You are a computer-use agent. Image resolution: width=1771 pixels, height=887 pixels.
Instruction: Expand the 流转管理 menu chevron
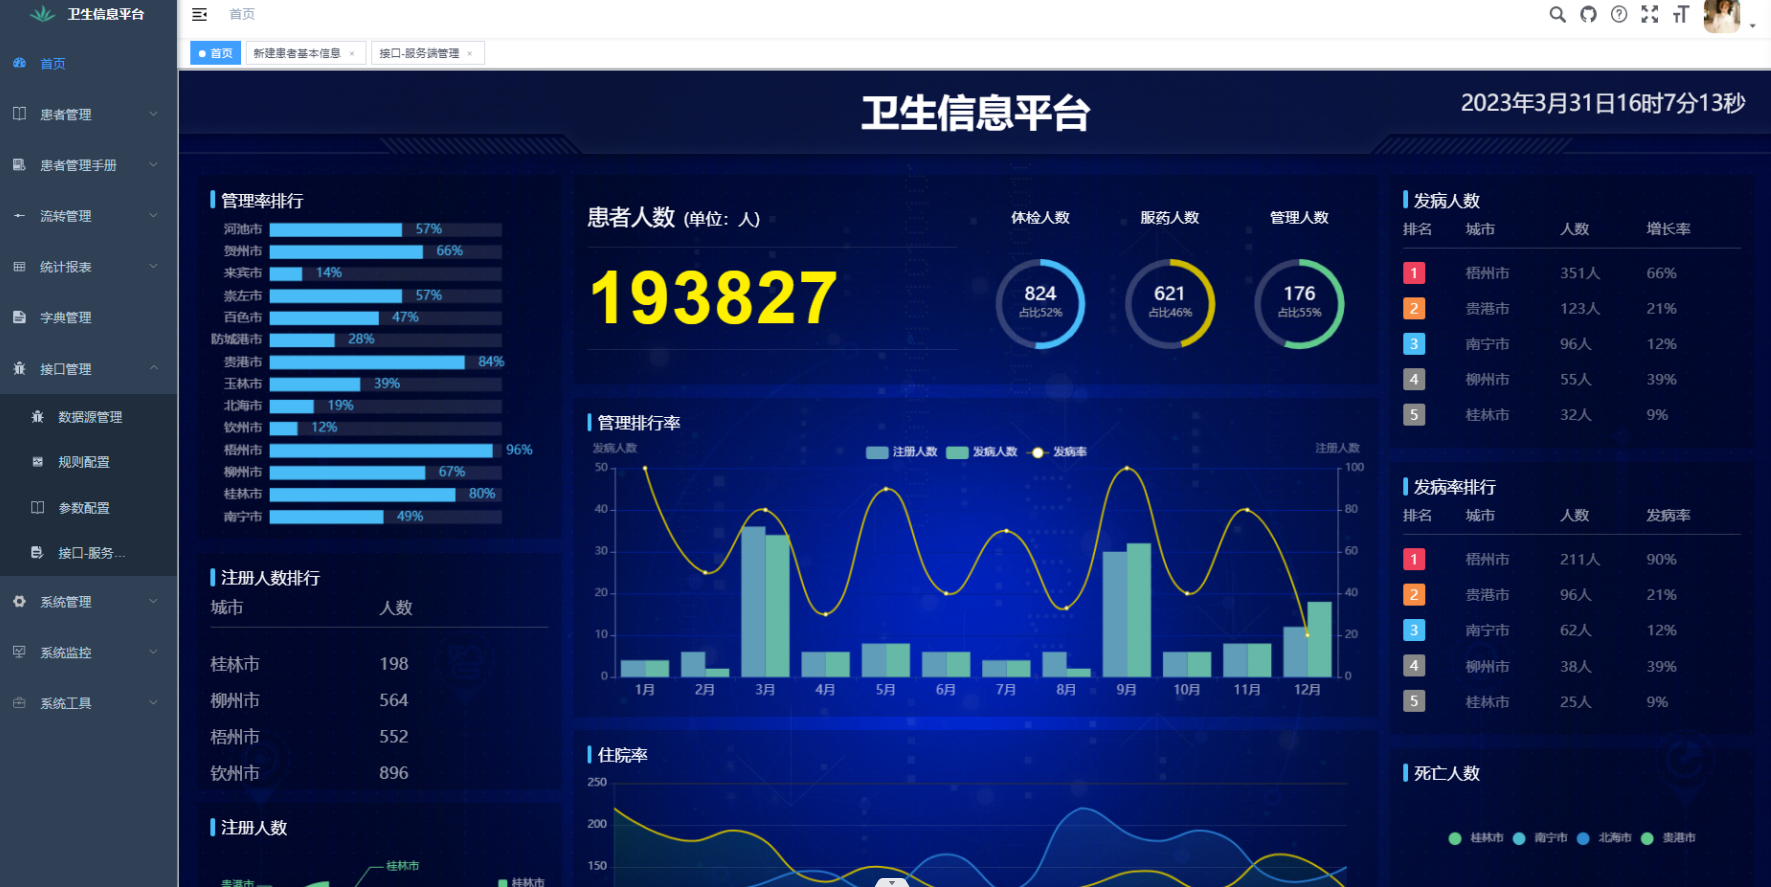[153, 216]
